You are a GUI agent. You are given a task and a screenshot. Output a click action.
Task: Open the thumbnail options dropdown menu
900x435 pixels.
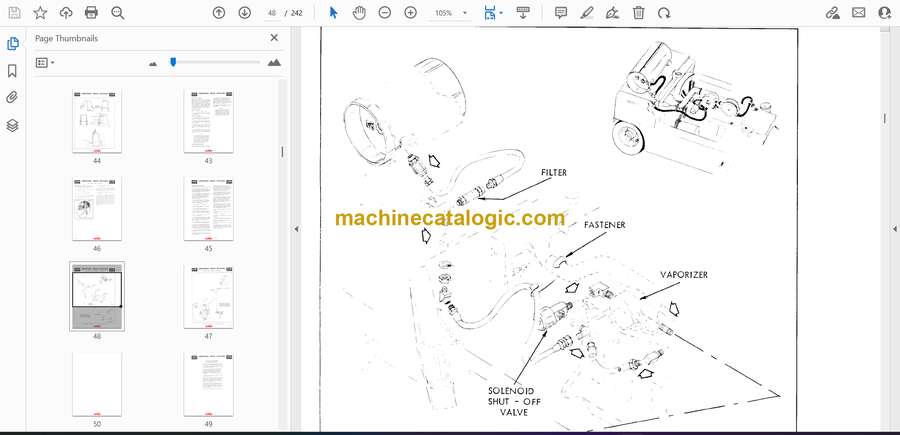click(45, 62)
